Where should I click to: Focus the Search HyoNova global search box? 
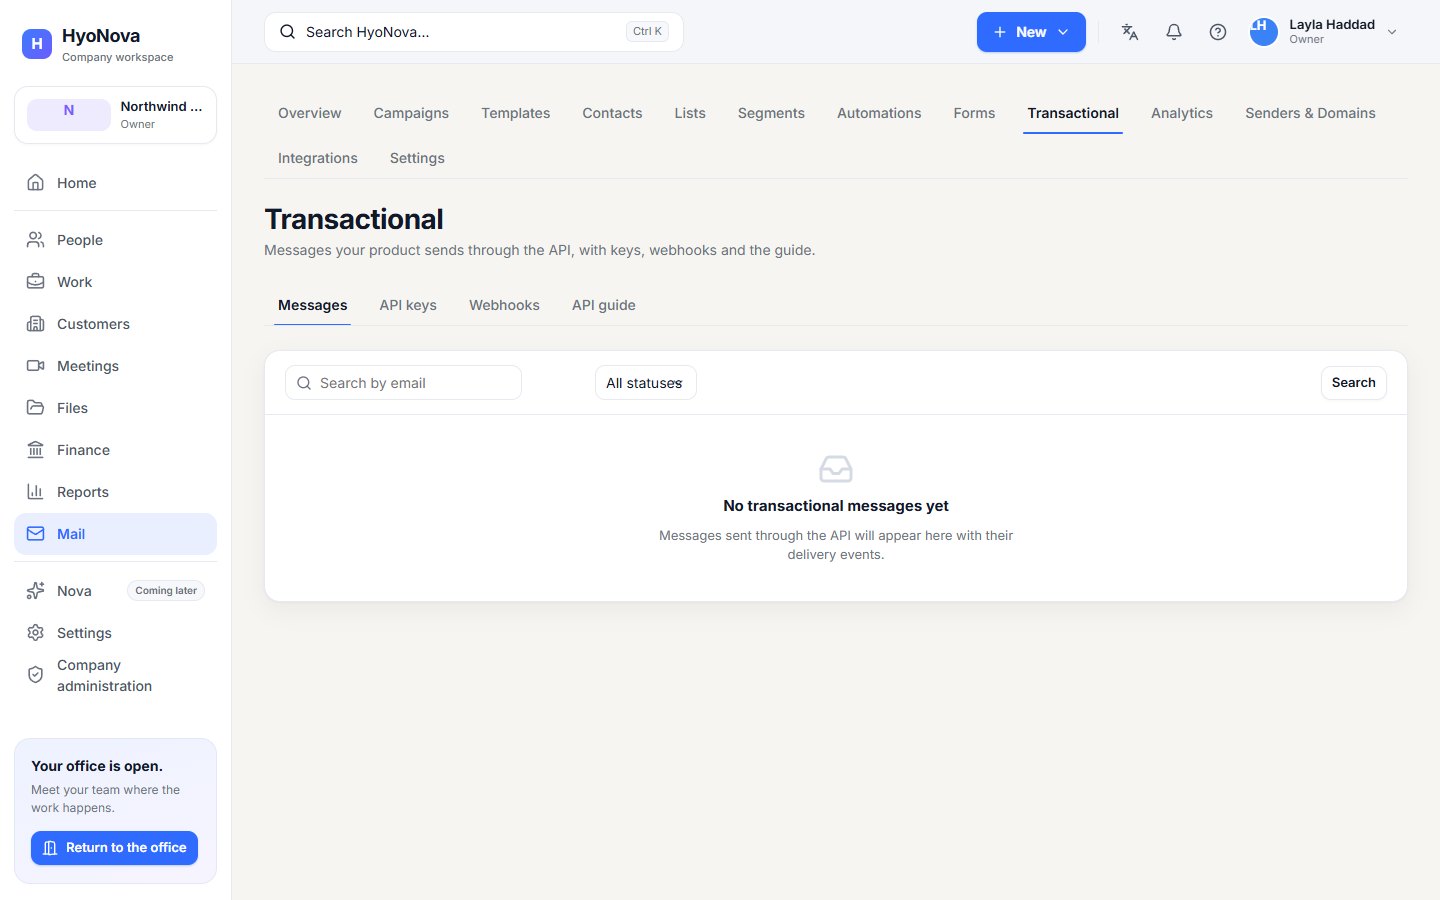click(474, 32)
